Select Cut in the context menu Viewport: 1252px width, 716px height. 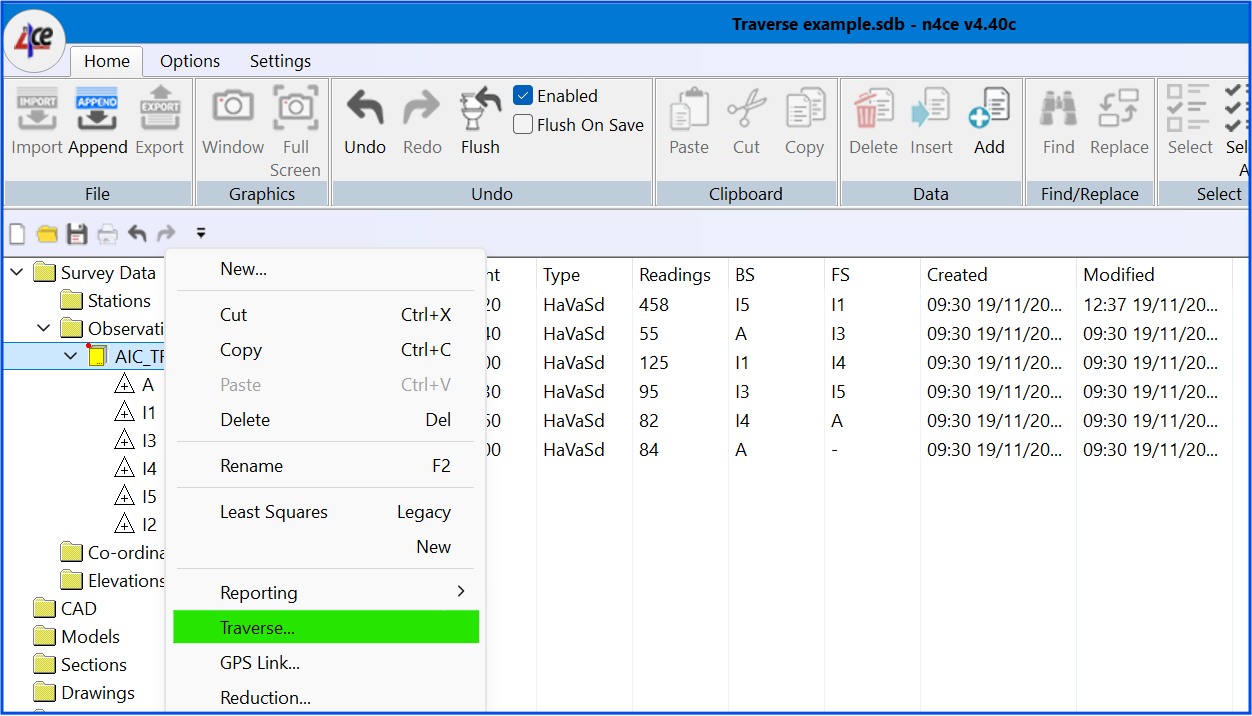(326, 315)
